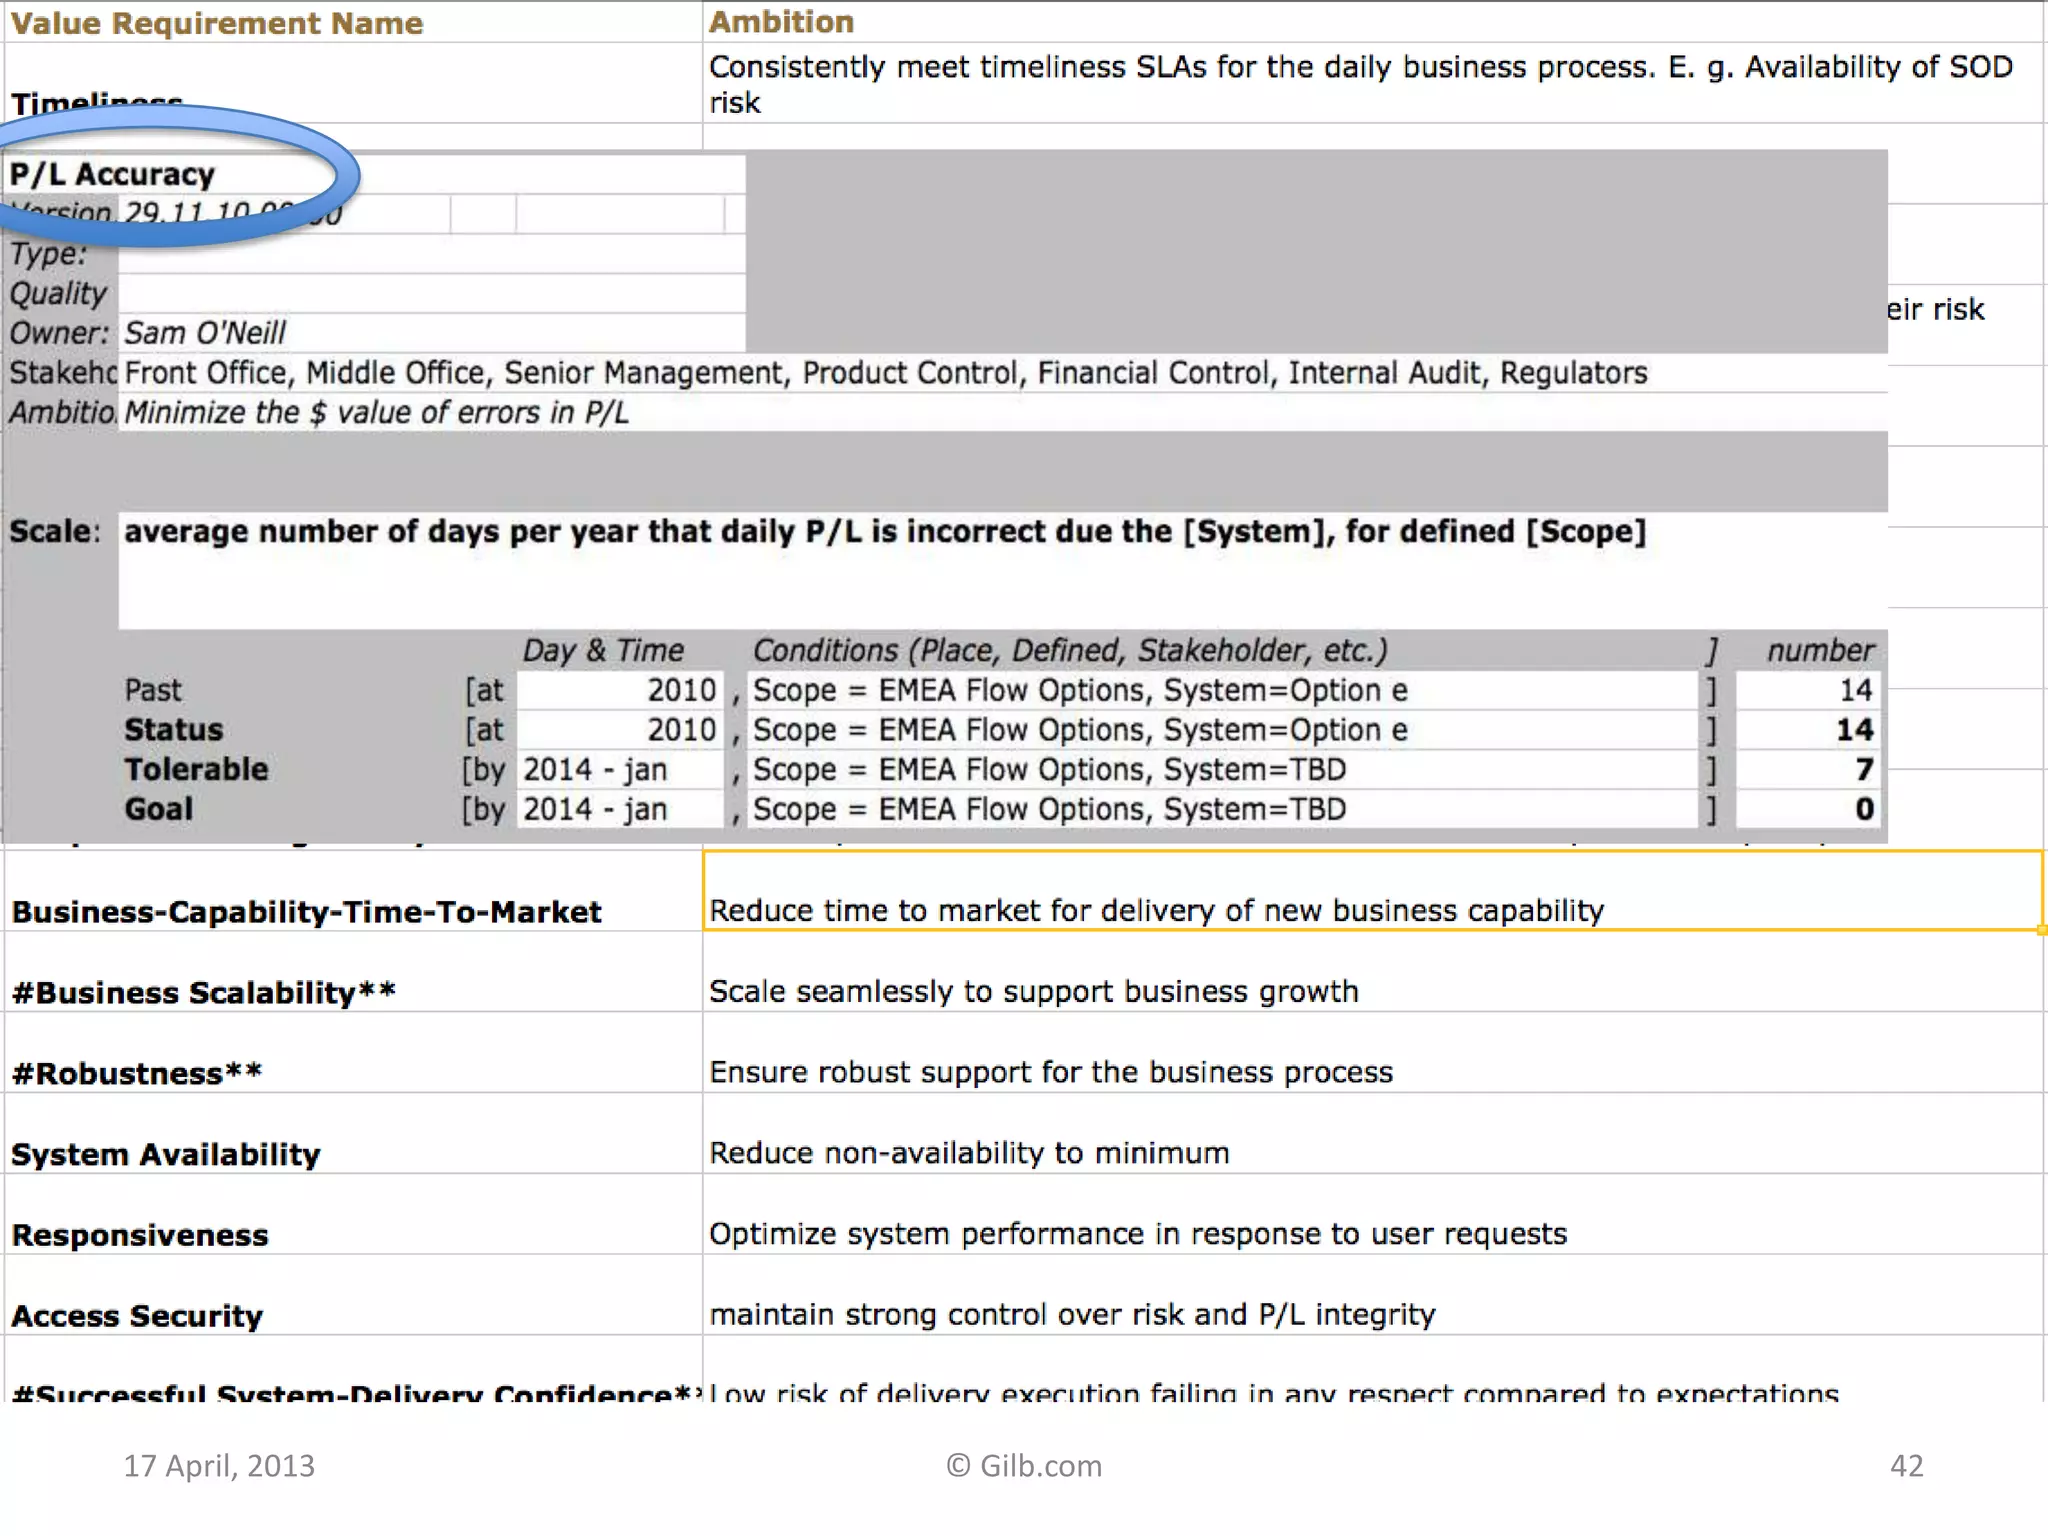Select the Access Security row name
Viewport: 2048px width, 1536px height.
pyautogui.click(x=137, y=1316)
